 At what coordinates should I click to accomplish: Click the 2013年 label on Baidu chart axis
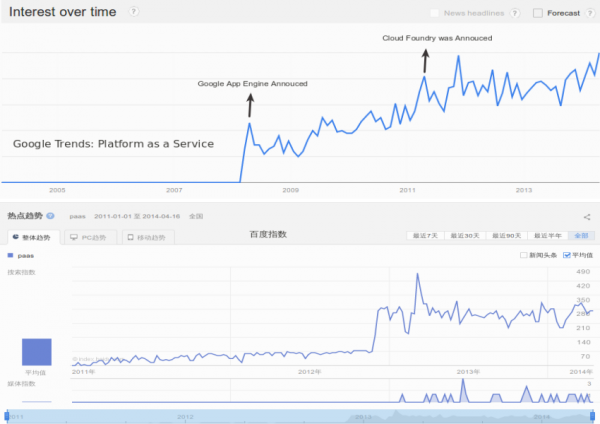[x=468, y=372]
